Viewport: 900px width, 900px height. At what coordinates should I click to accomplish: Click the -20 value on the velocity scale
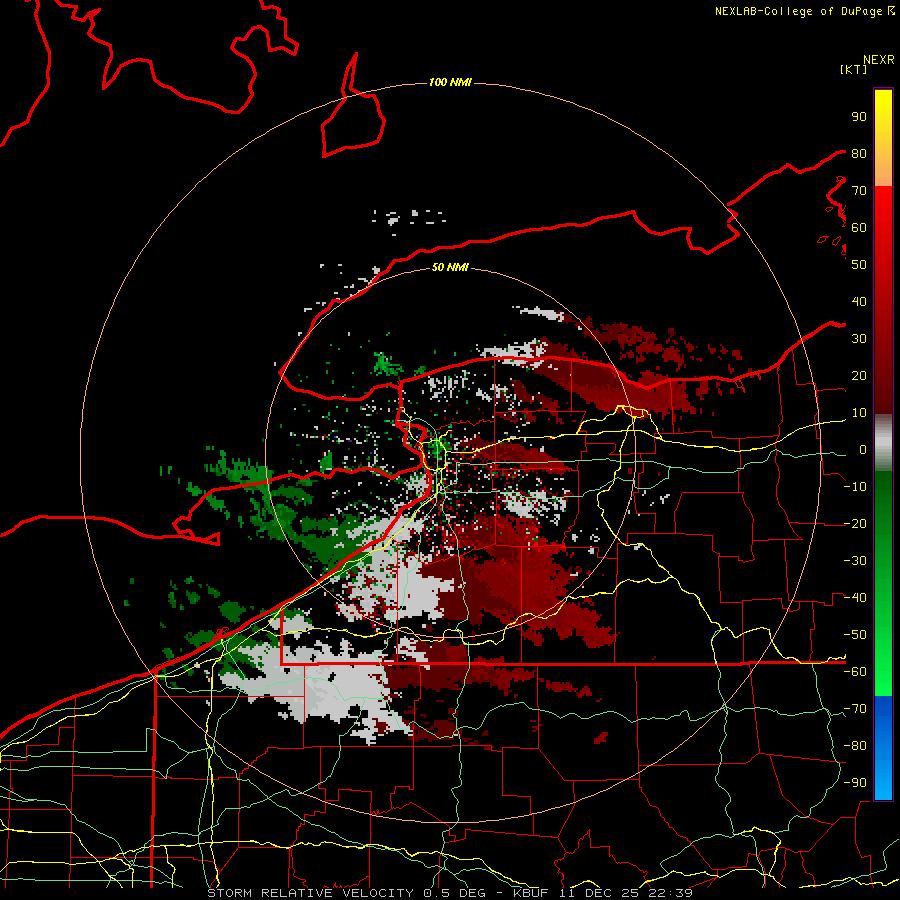(855, 523)
